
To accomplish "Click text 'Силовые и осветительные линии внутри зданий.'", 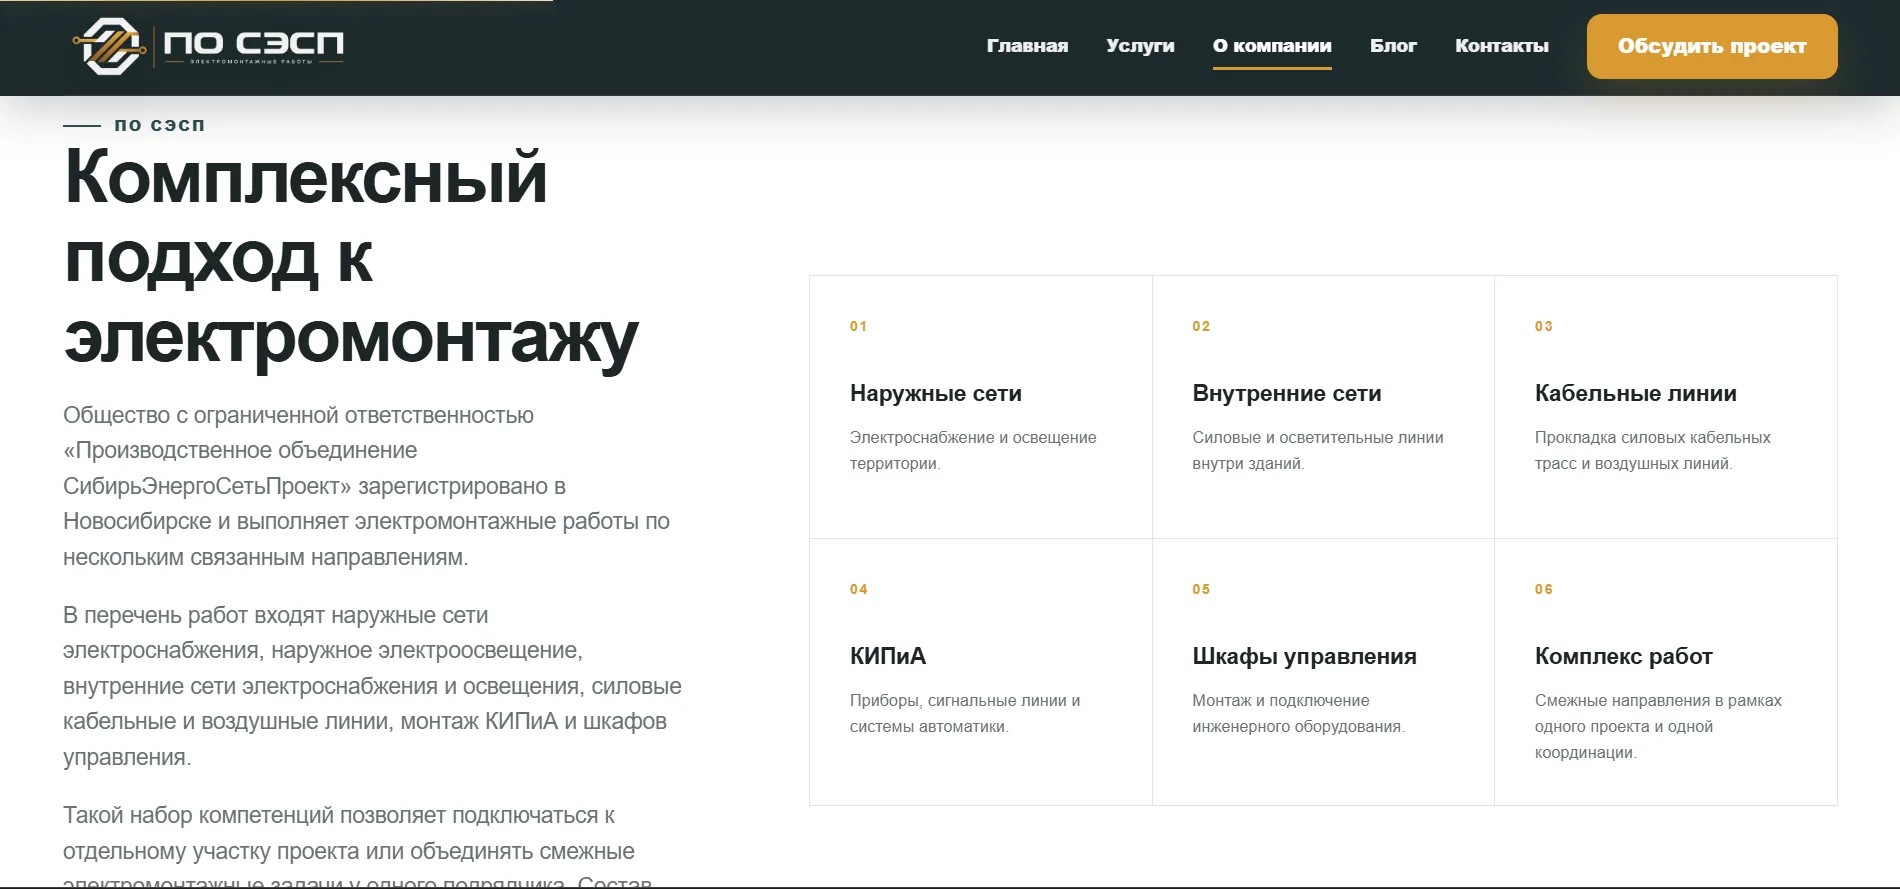I will [x=1318, y=450].
